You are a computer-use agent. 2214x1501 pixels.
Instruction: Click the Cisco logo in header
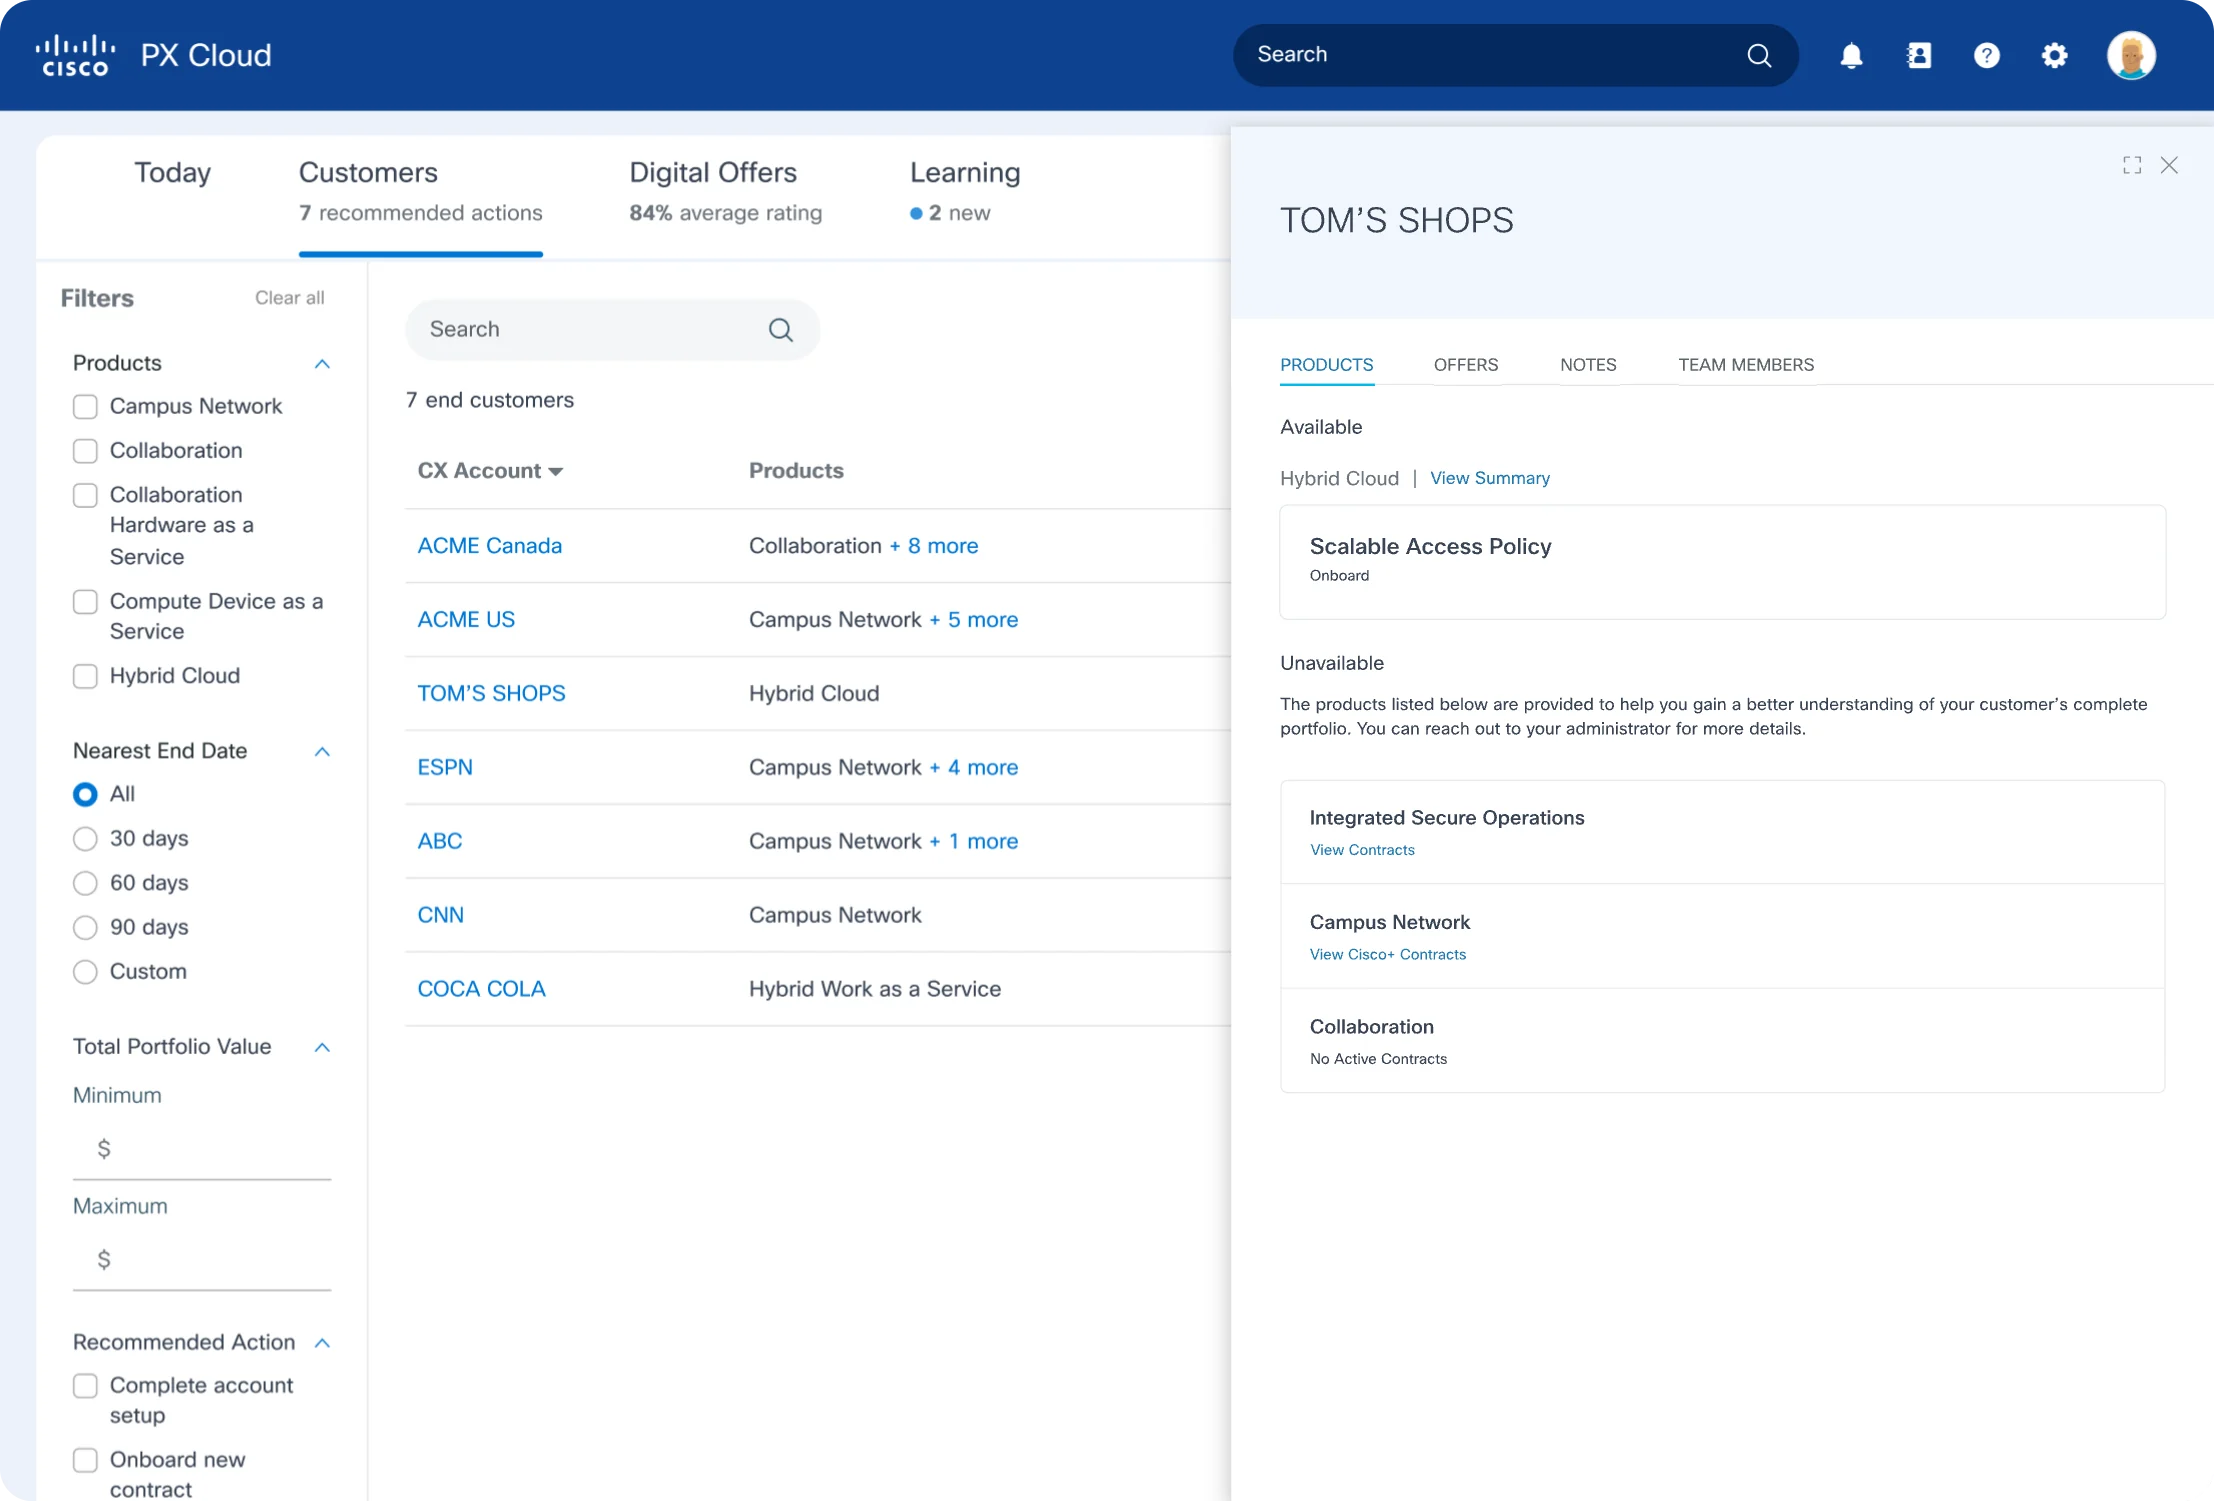(x=76, y=55)
